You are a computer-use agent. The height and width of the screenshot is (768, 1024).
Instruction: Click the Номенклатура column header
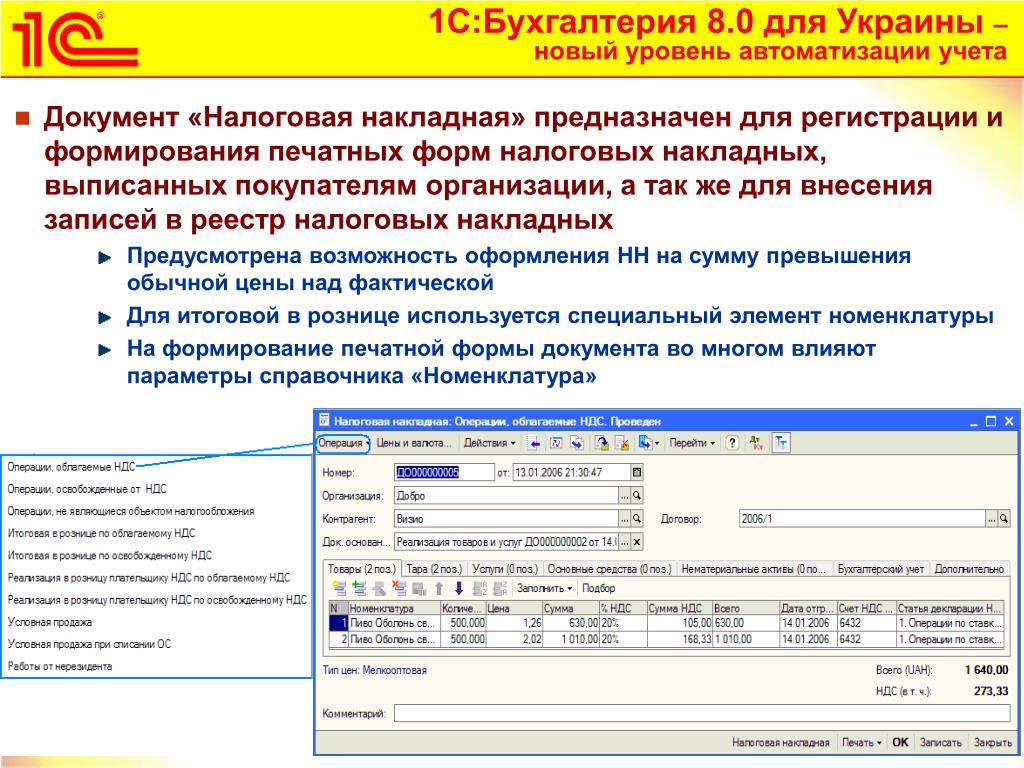pyautogui.click(x=394, y=608)
